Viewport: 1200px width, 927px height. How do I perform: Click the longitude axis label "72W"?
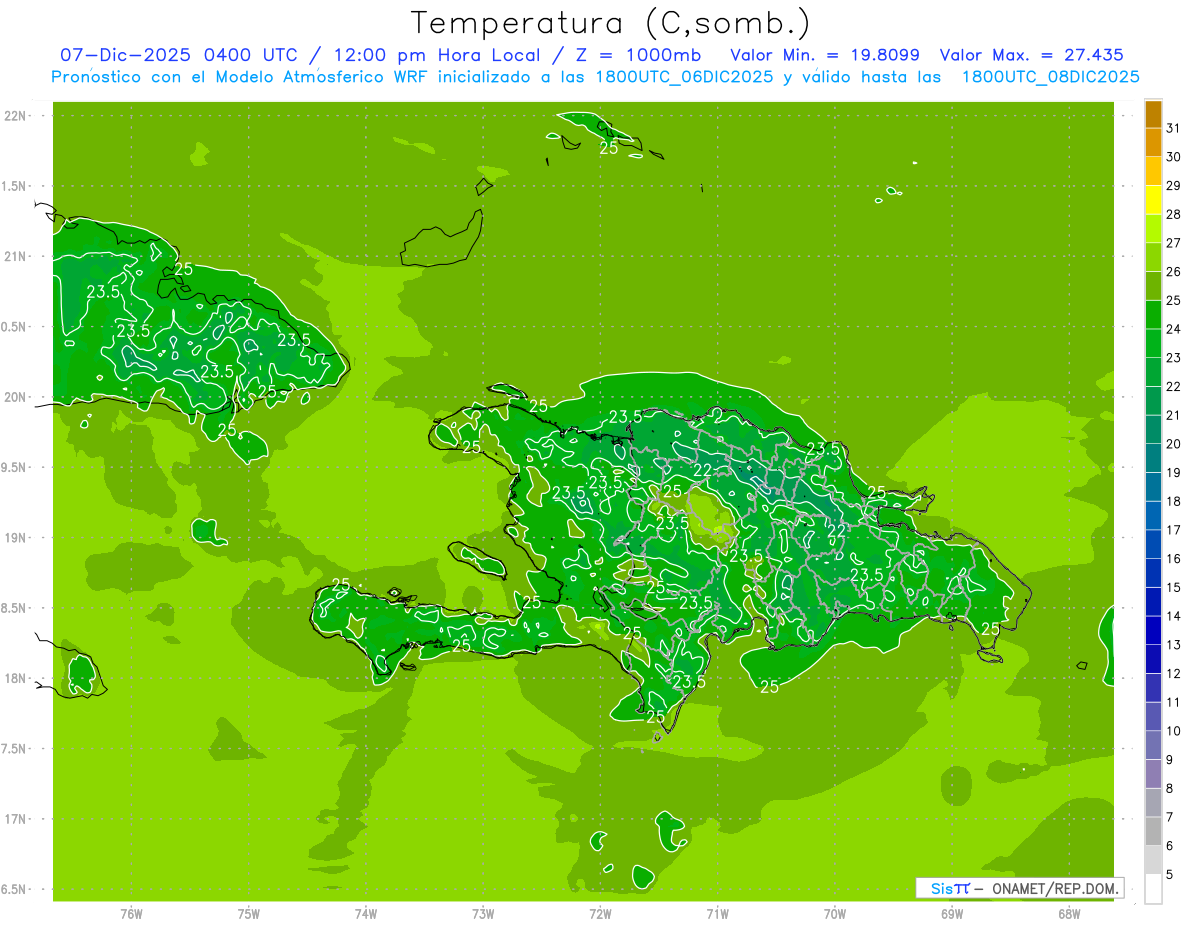pyautogui.click(x=600, y=915)
